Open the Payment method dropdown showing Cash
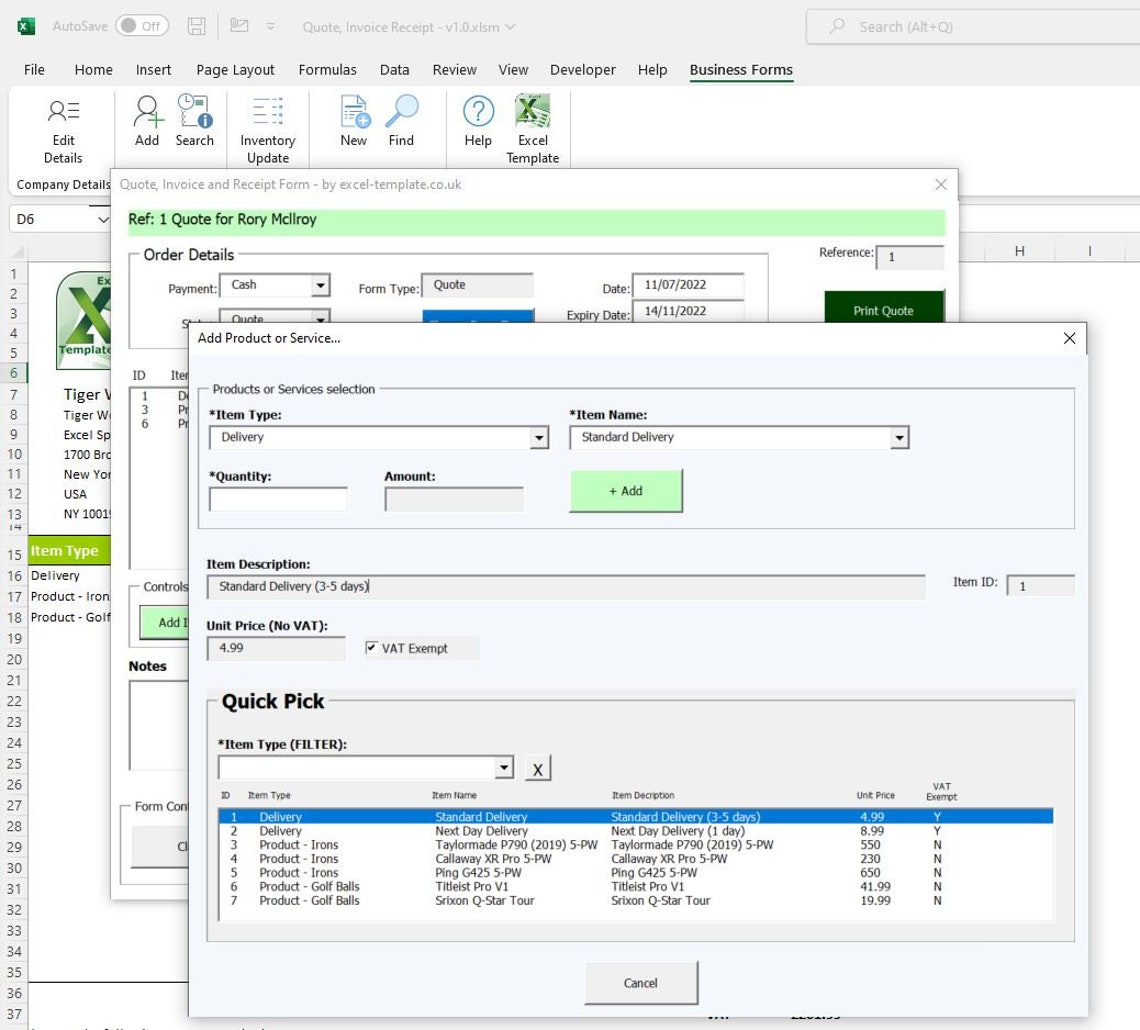This screenshot has width=1140, height=1030. 319,285
